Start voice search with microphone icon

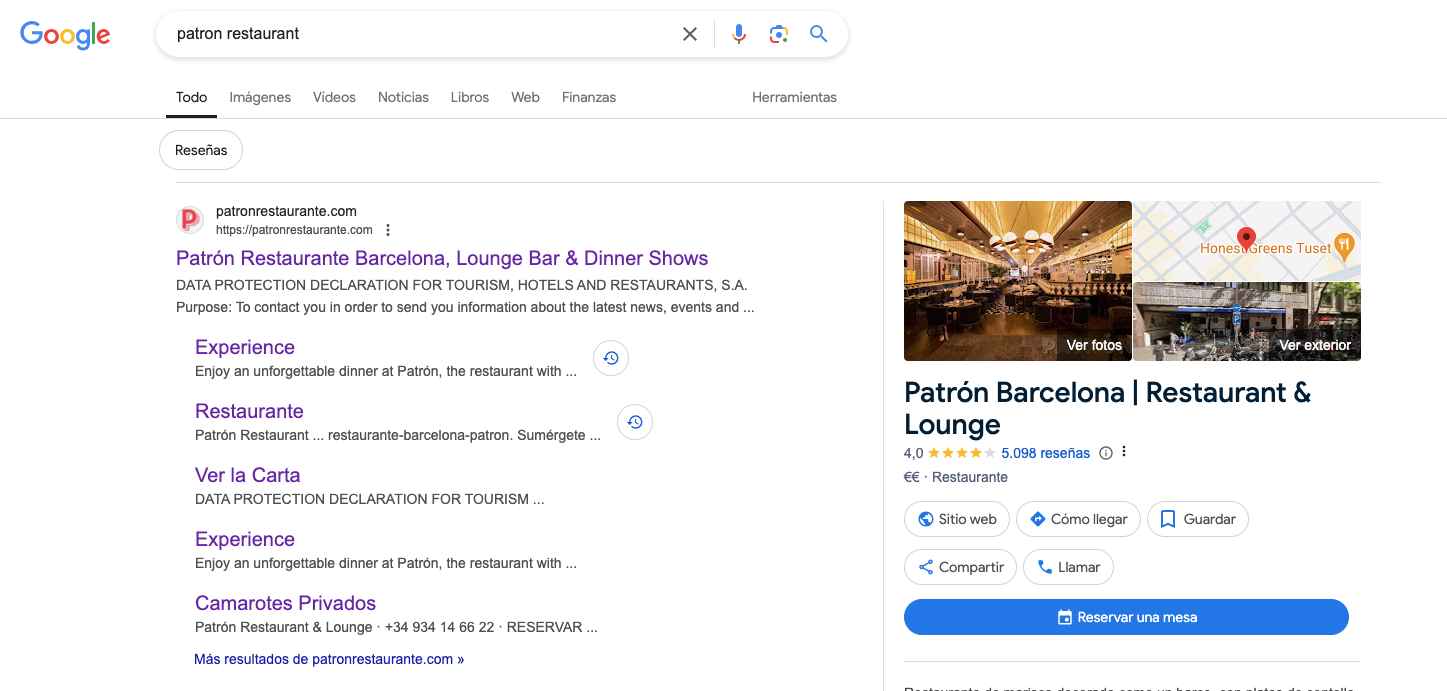coord(739,34)
